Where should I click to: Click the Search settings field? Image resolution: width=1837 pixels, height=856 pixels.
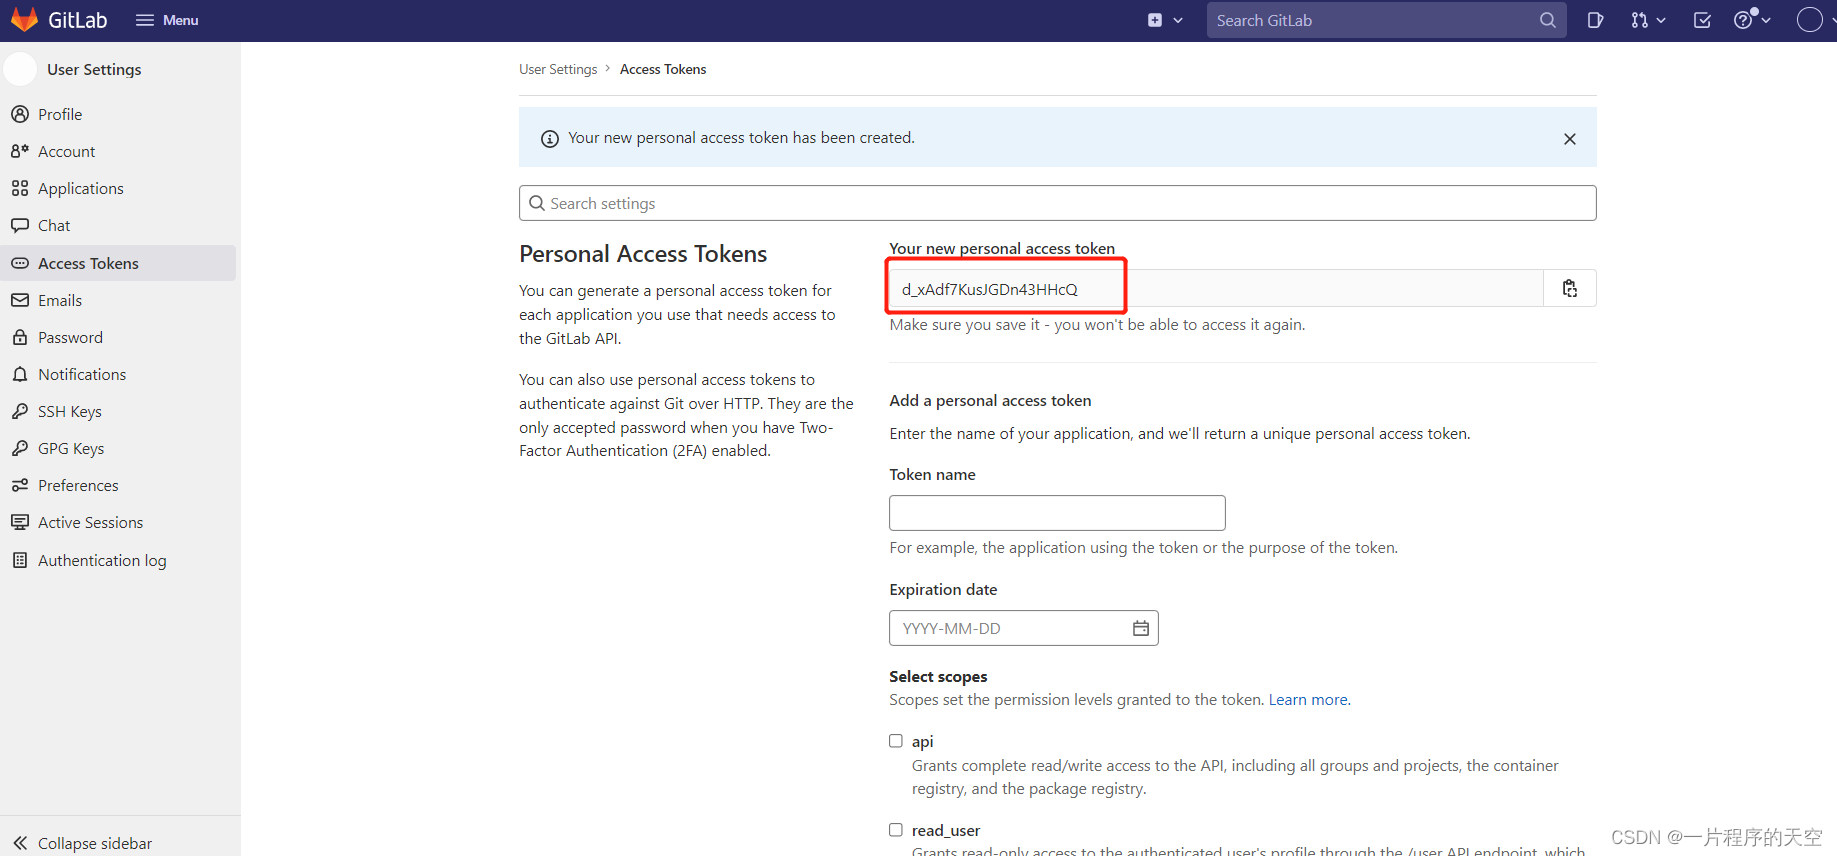tap(1057, 203)
